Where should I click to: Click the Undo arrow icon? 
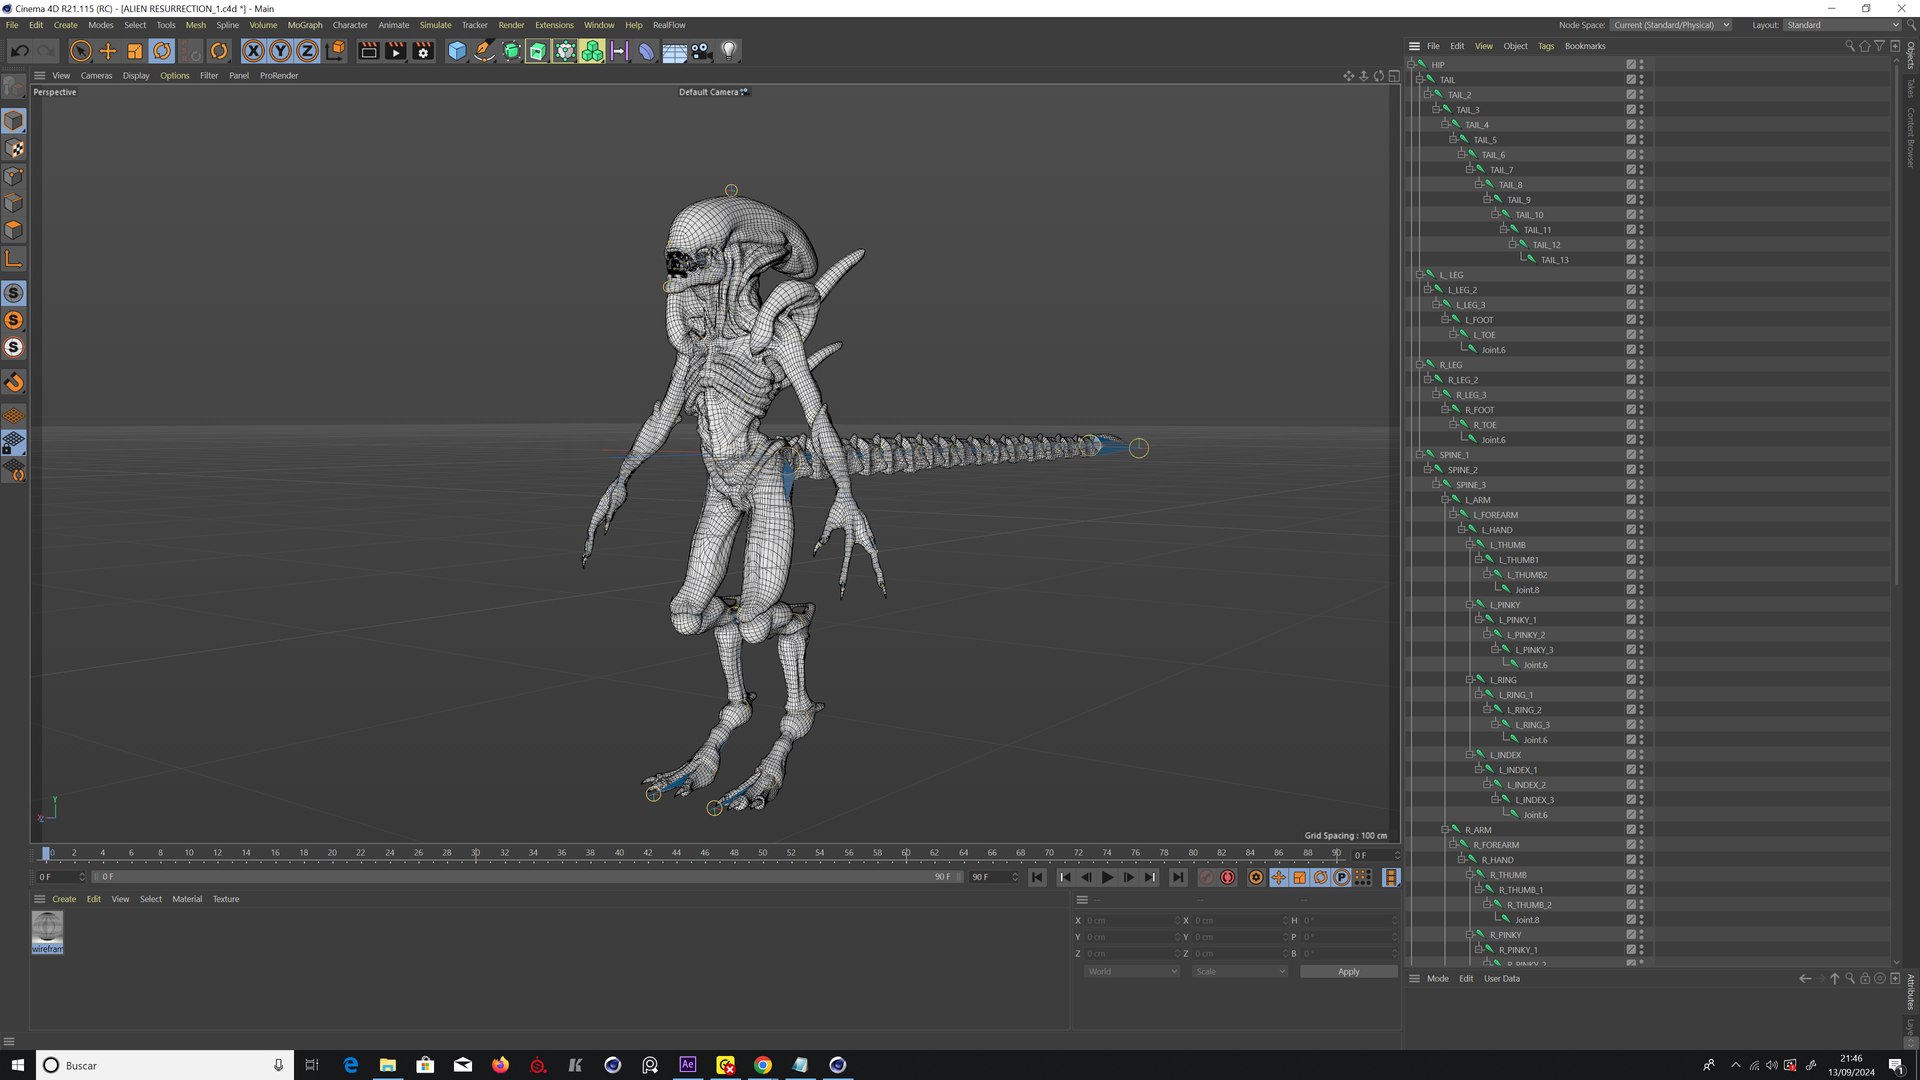pyautogui.click(x=20, y=51)
